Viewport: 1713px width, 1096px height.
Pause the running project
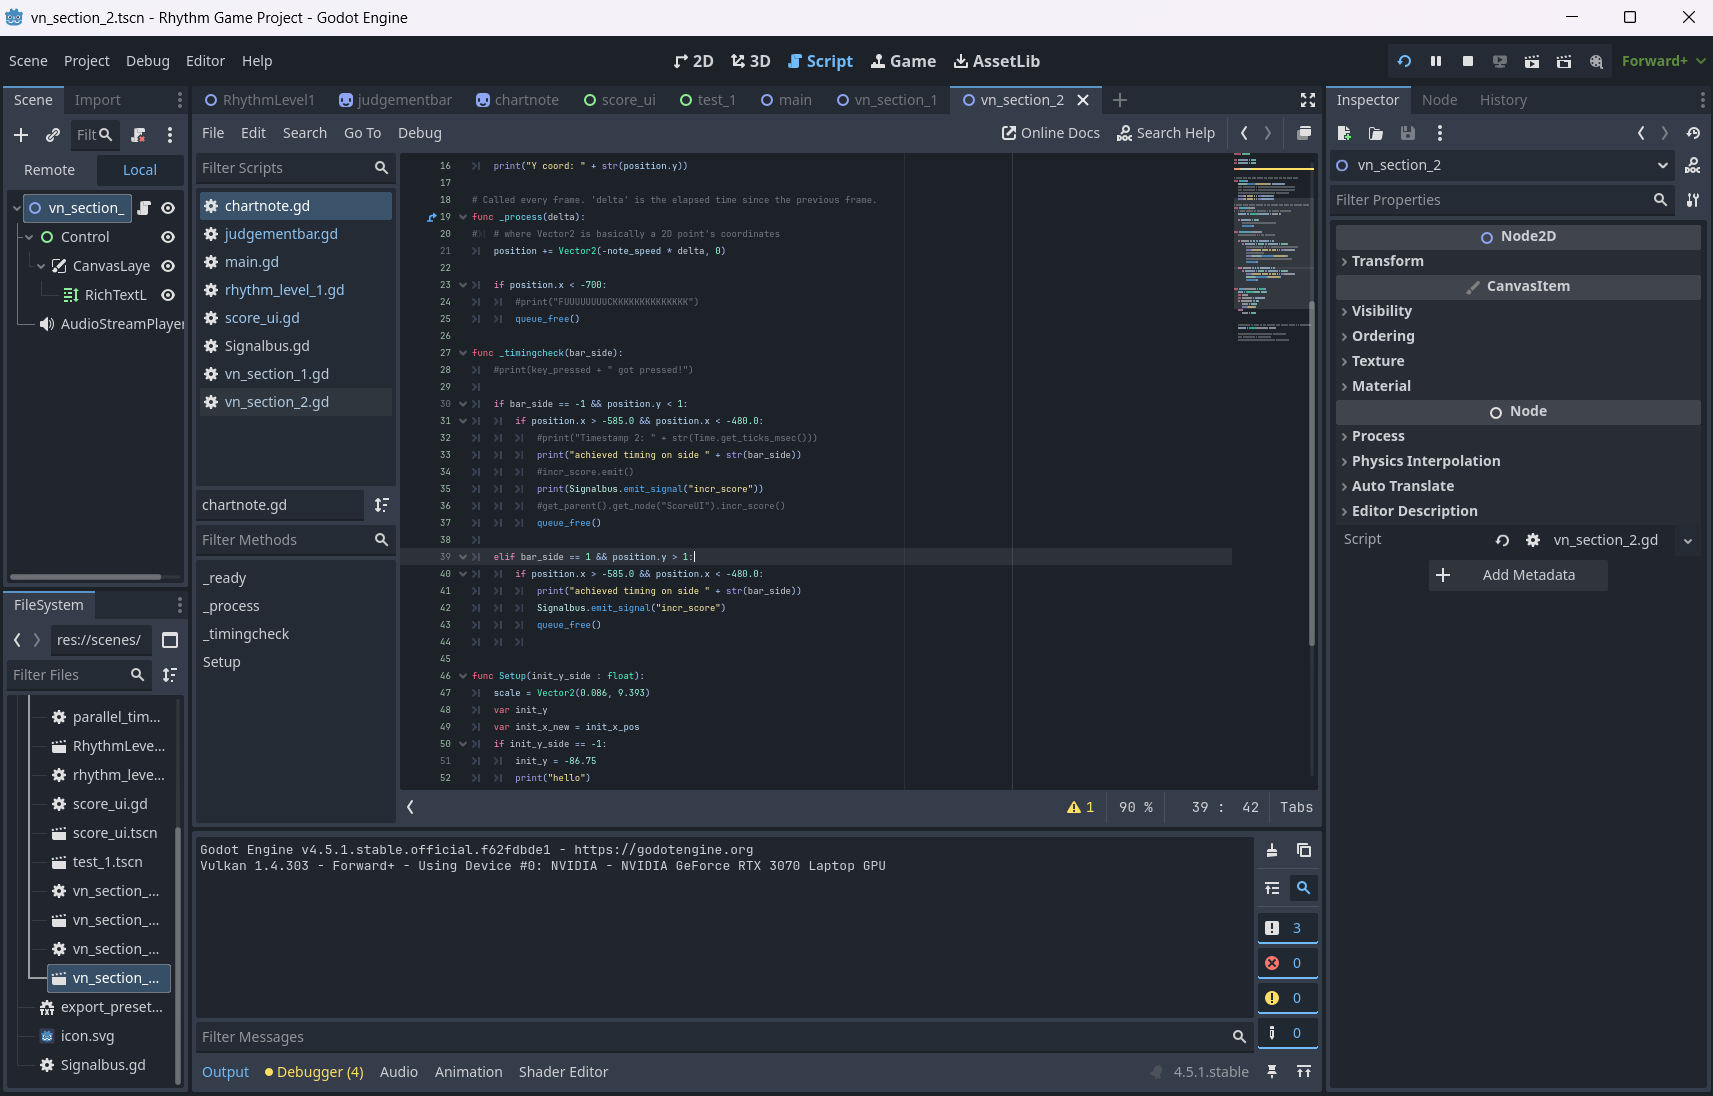pyautogui.click(x=1436, y=61)
